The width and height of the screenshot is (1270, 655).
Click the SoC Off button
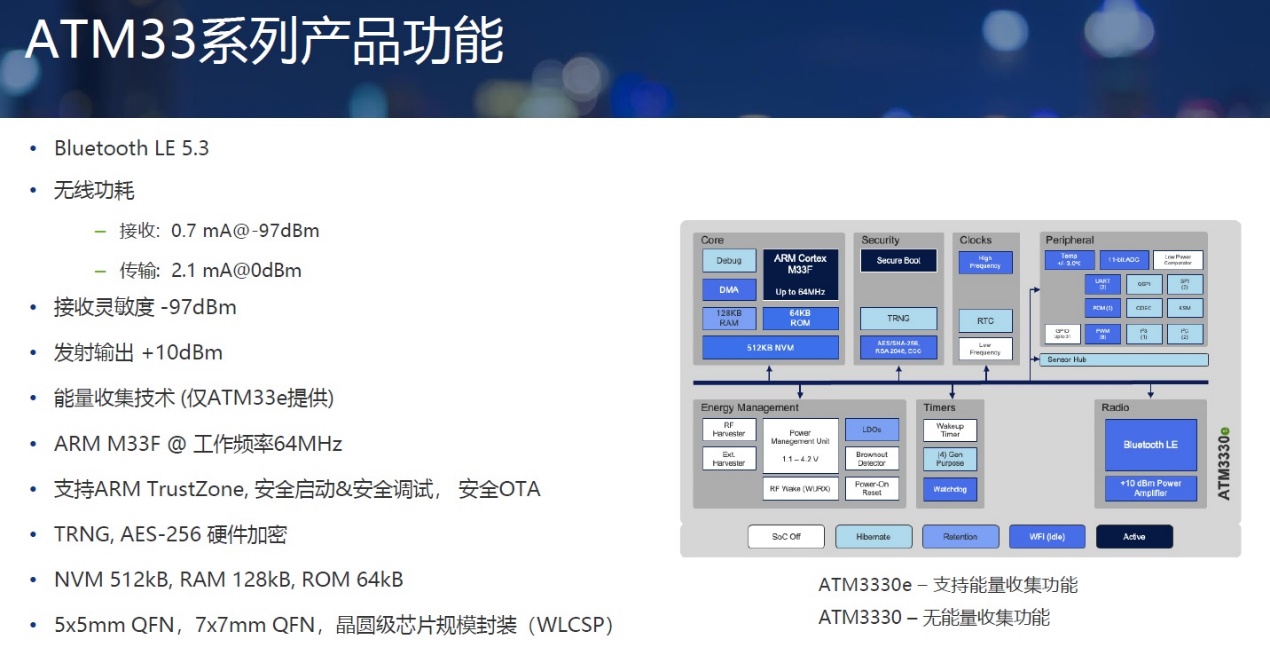786,536
